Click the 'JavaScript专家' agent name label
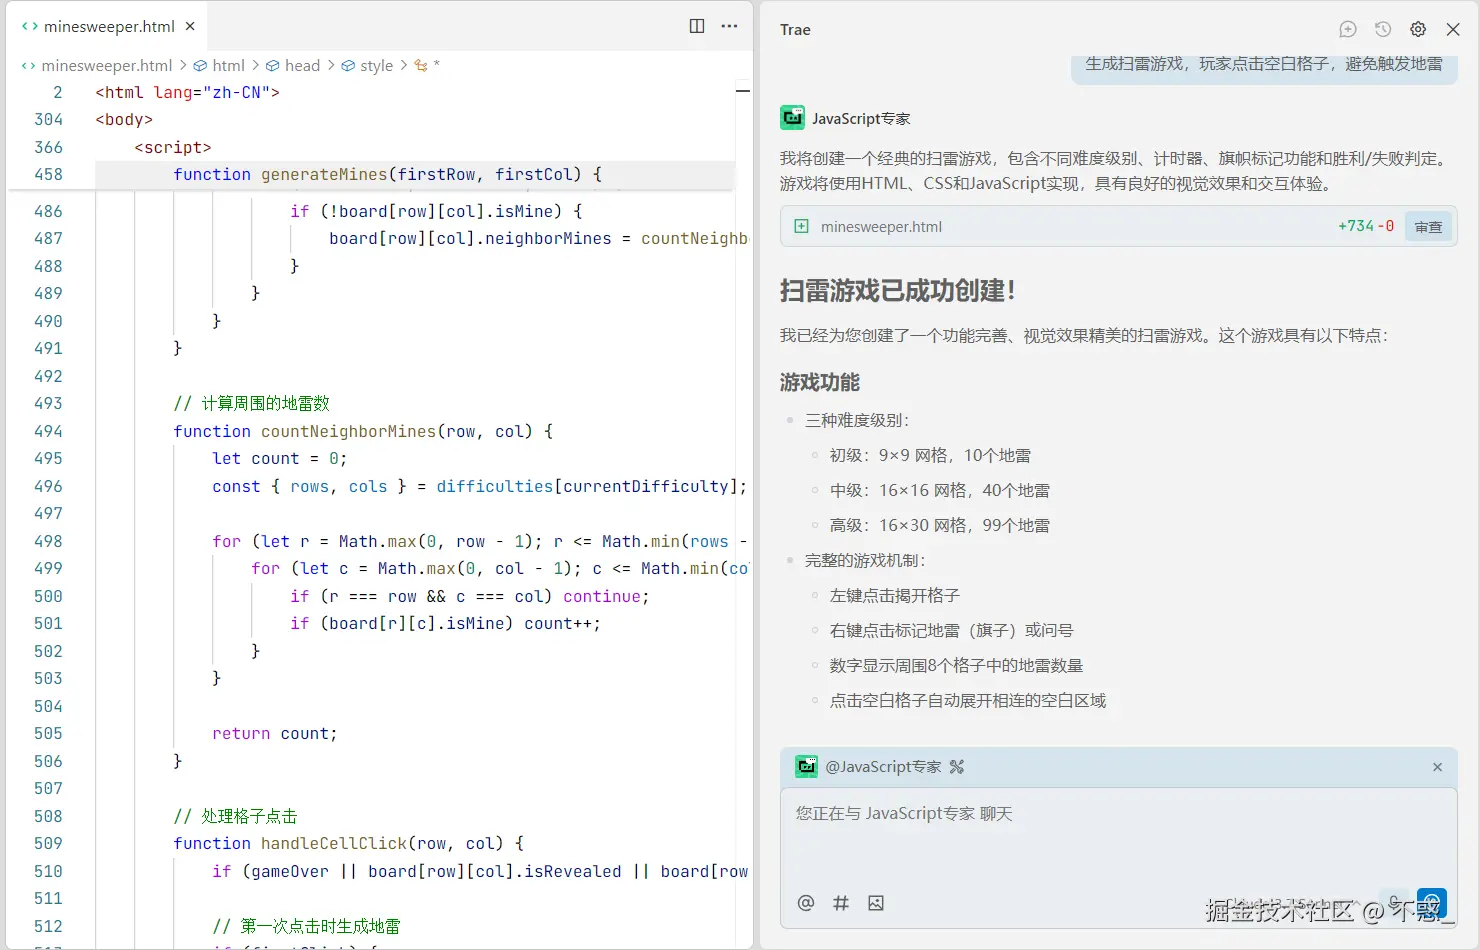The height and width of the screenshot is (950, 1480). 861,118
